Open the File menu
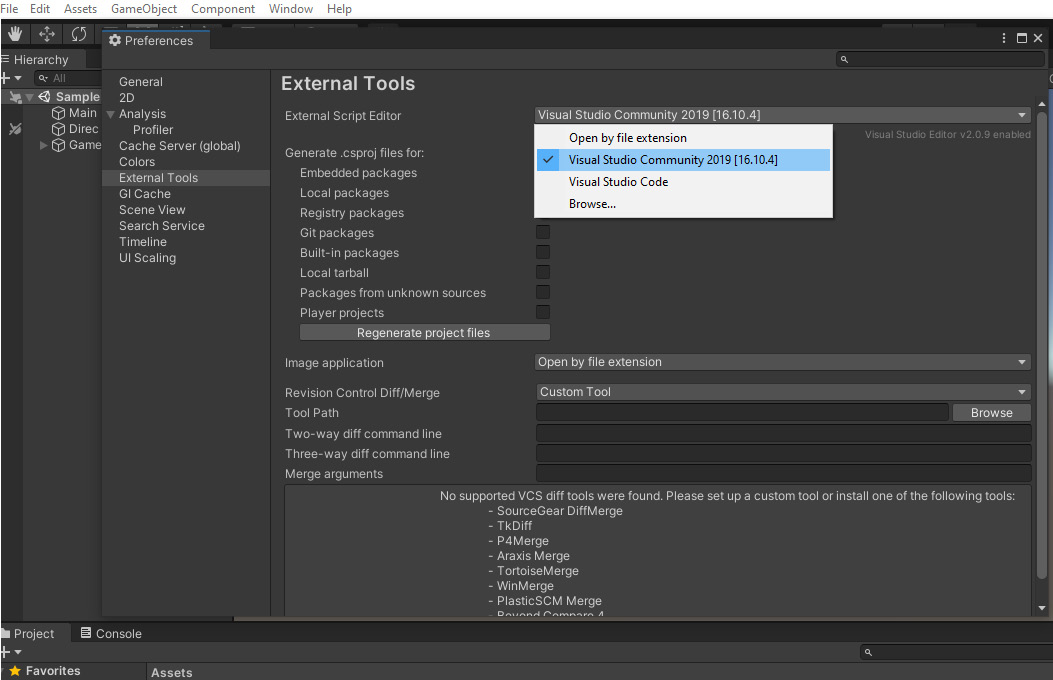 9,9
